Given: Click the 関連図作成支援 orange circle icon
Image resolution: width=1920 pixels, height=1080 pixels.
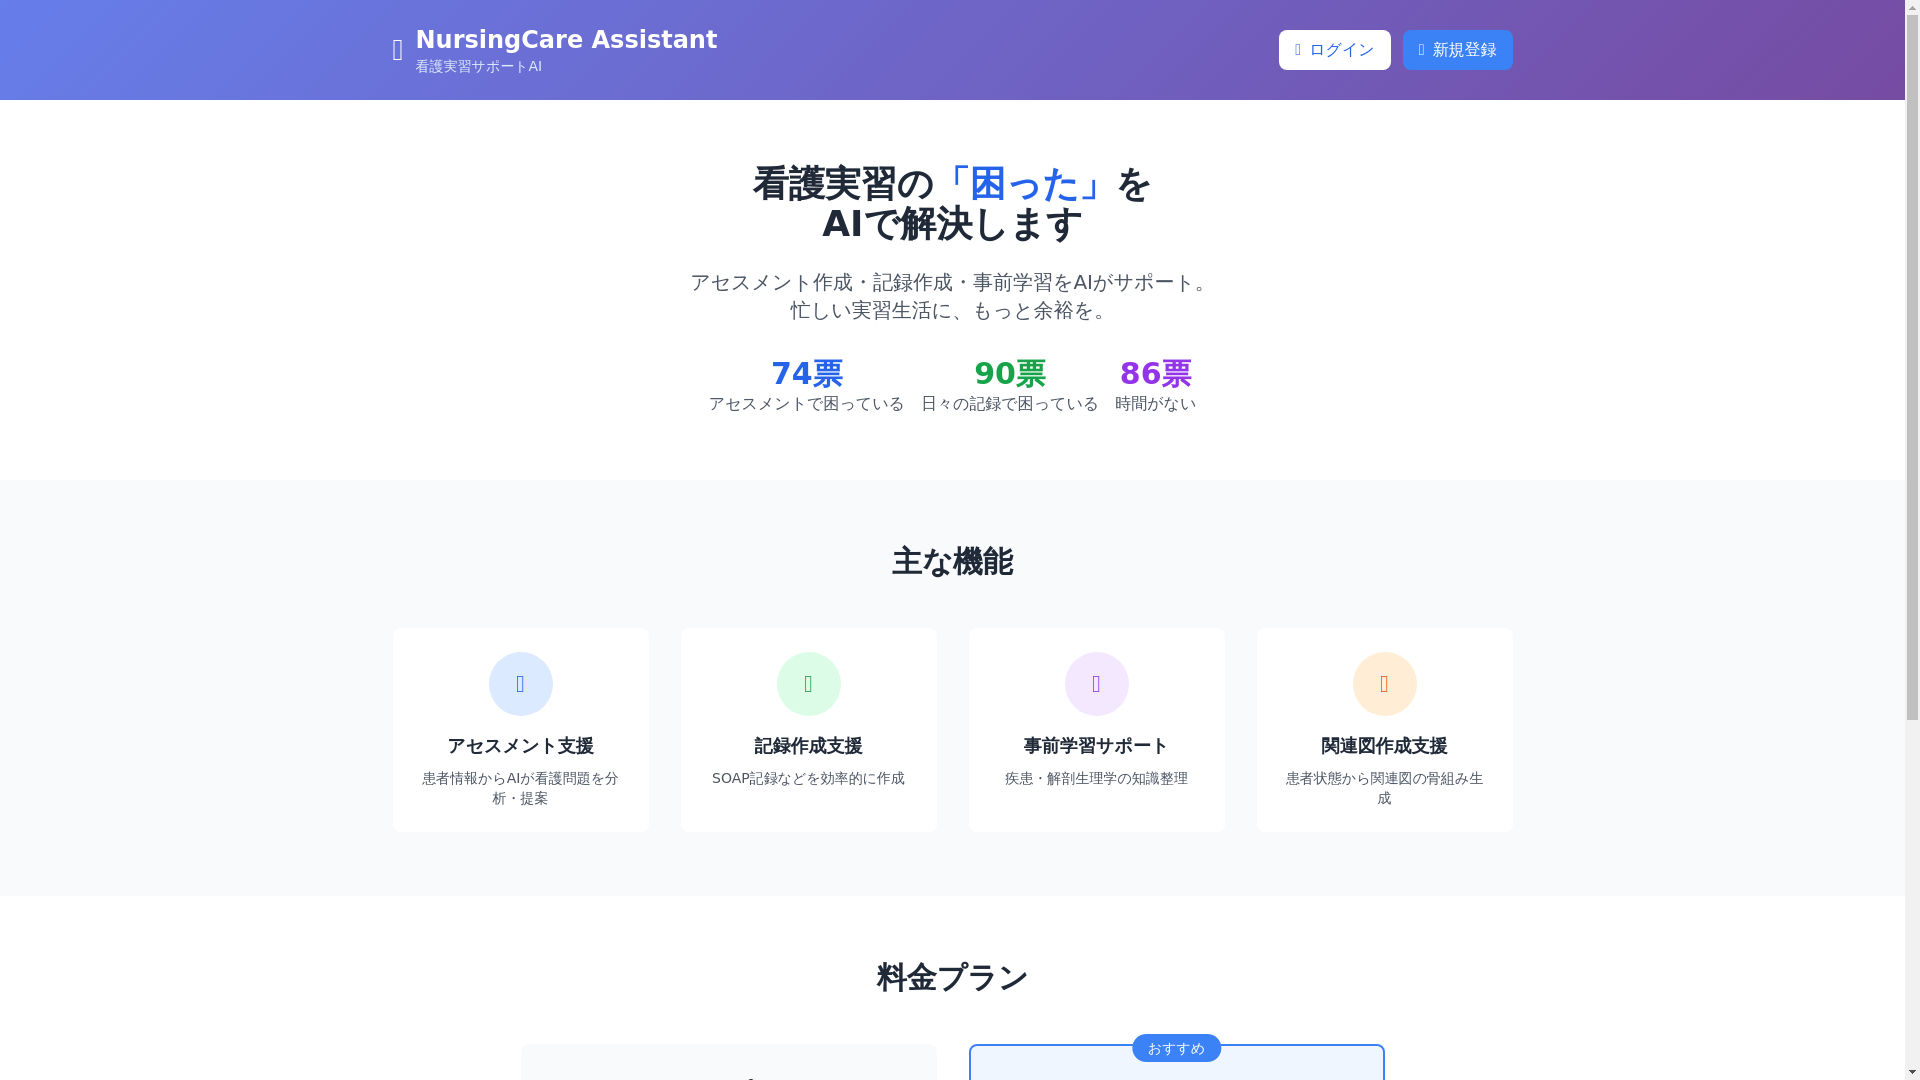Looking at the screenshot, I should pos(1384,684).
